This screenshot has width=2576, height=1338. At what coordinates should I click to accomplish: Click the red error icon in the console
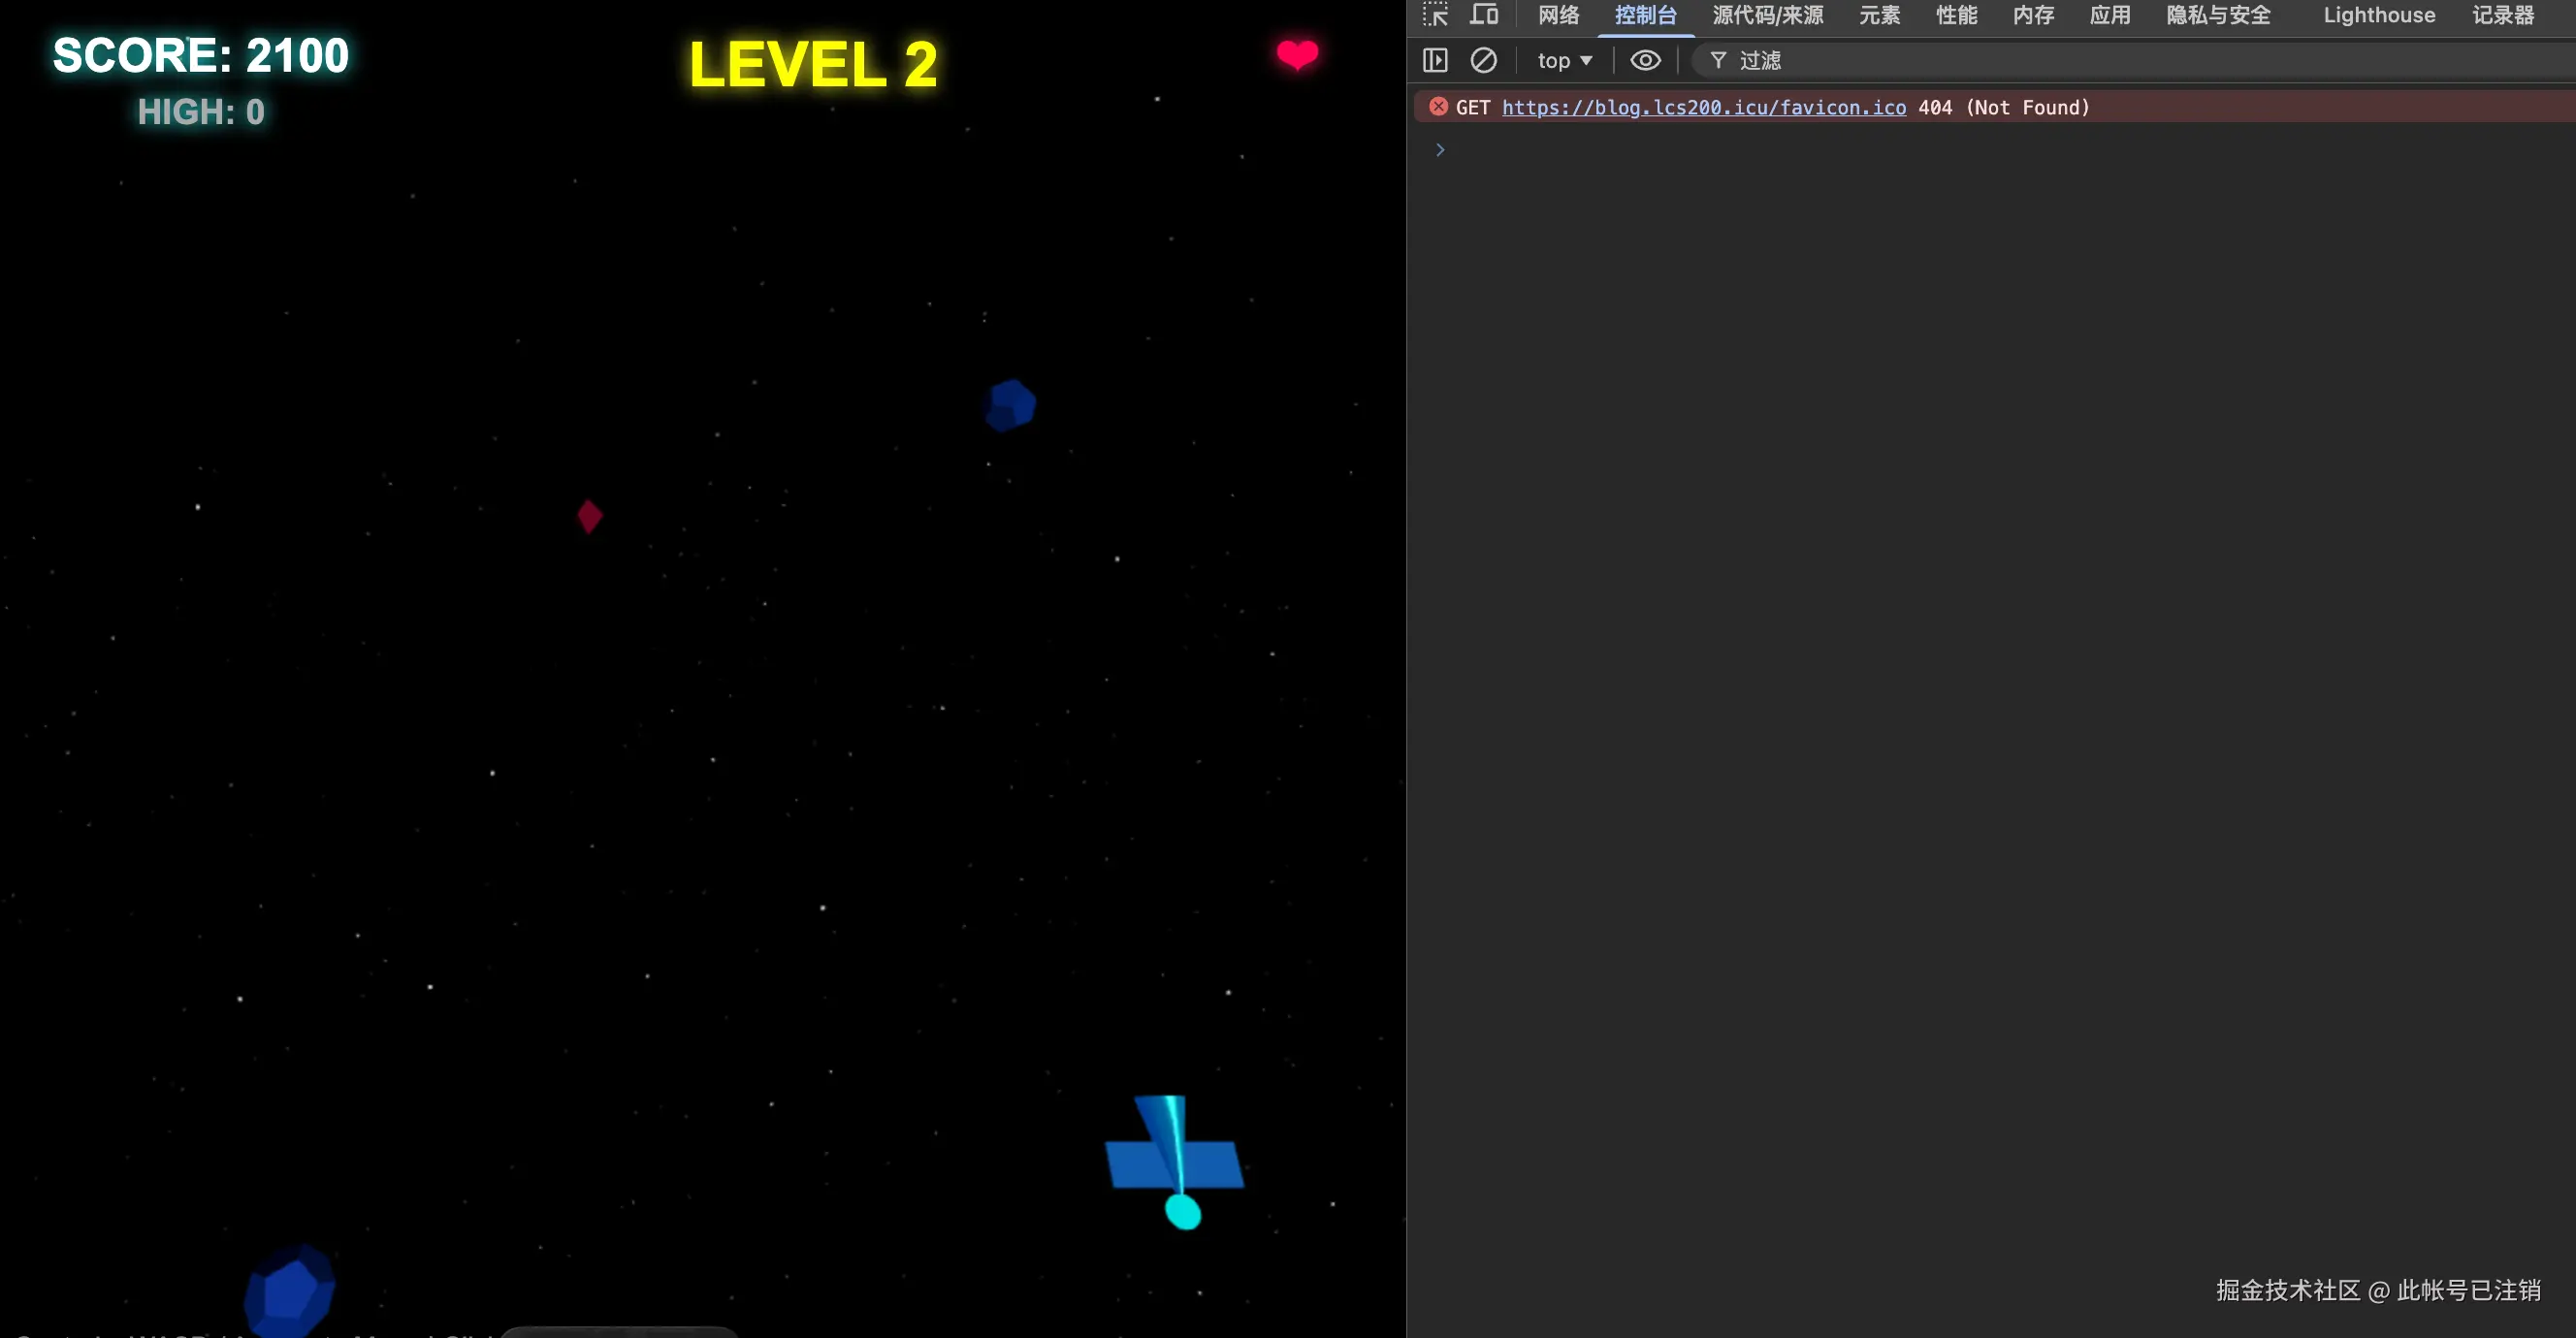[x=1438, y=107]
